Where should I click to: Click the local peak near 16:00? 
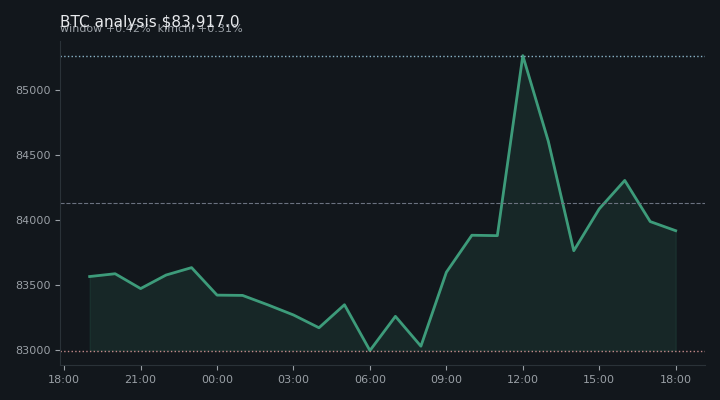pyautogui.click(x=624, y=180)
